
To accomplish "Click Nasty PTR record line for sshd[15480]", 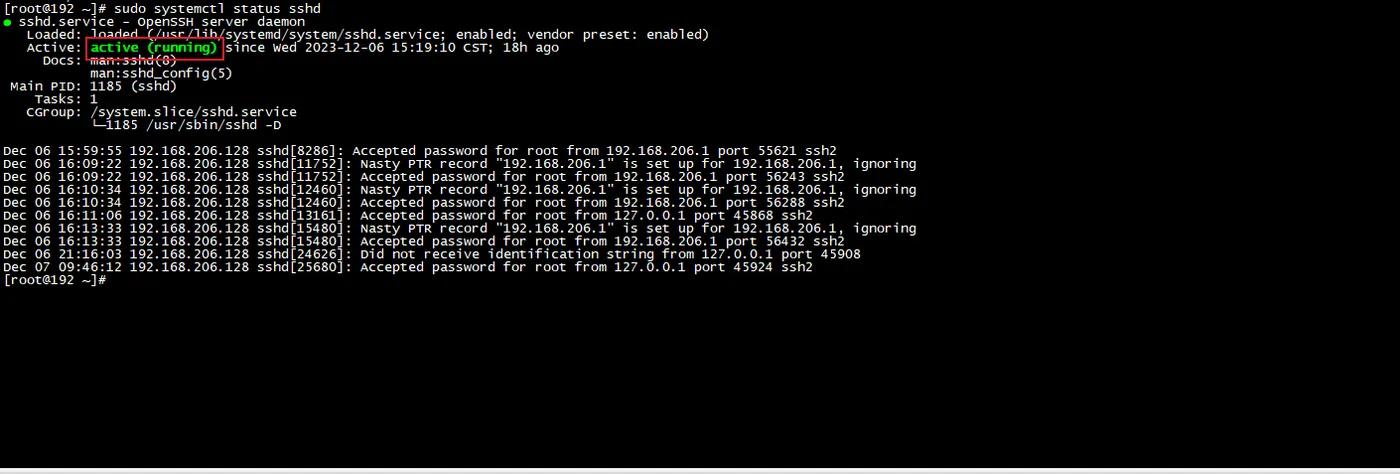I will point(460,229).
